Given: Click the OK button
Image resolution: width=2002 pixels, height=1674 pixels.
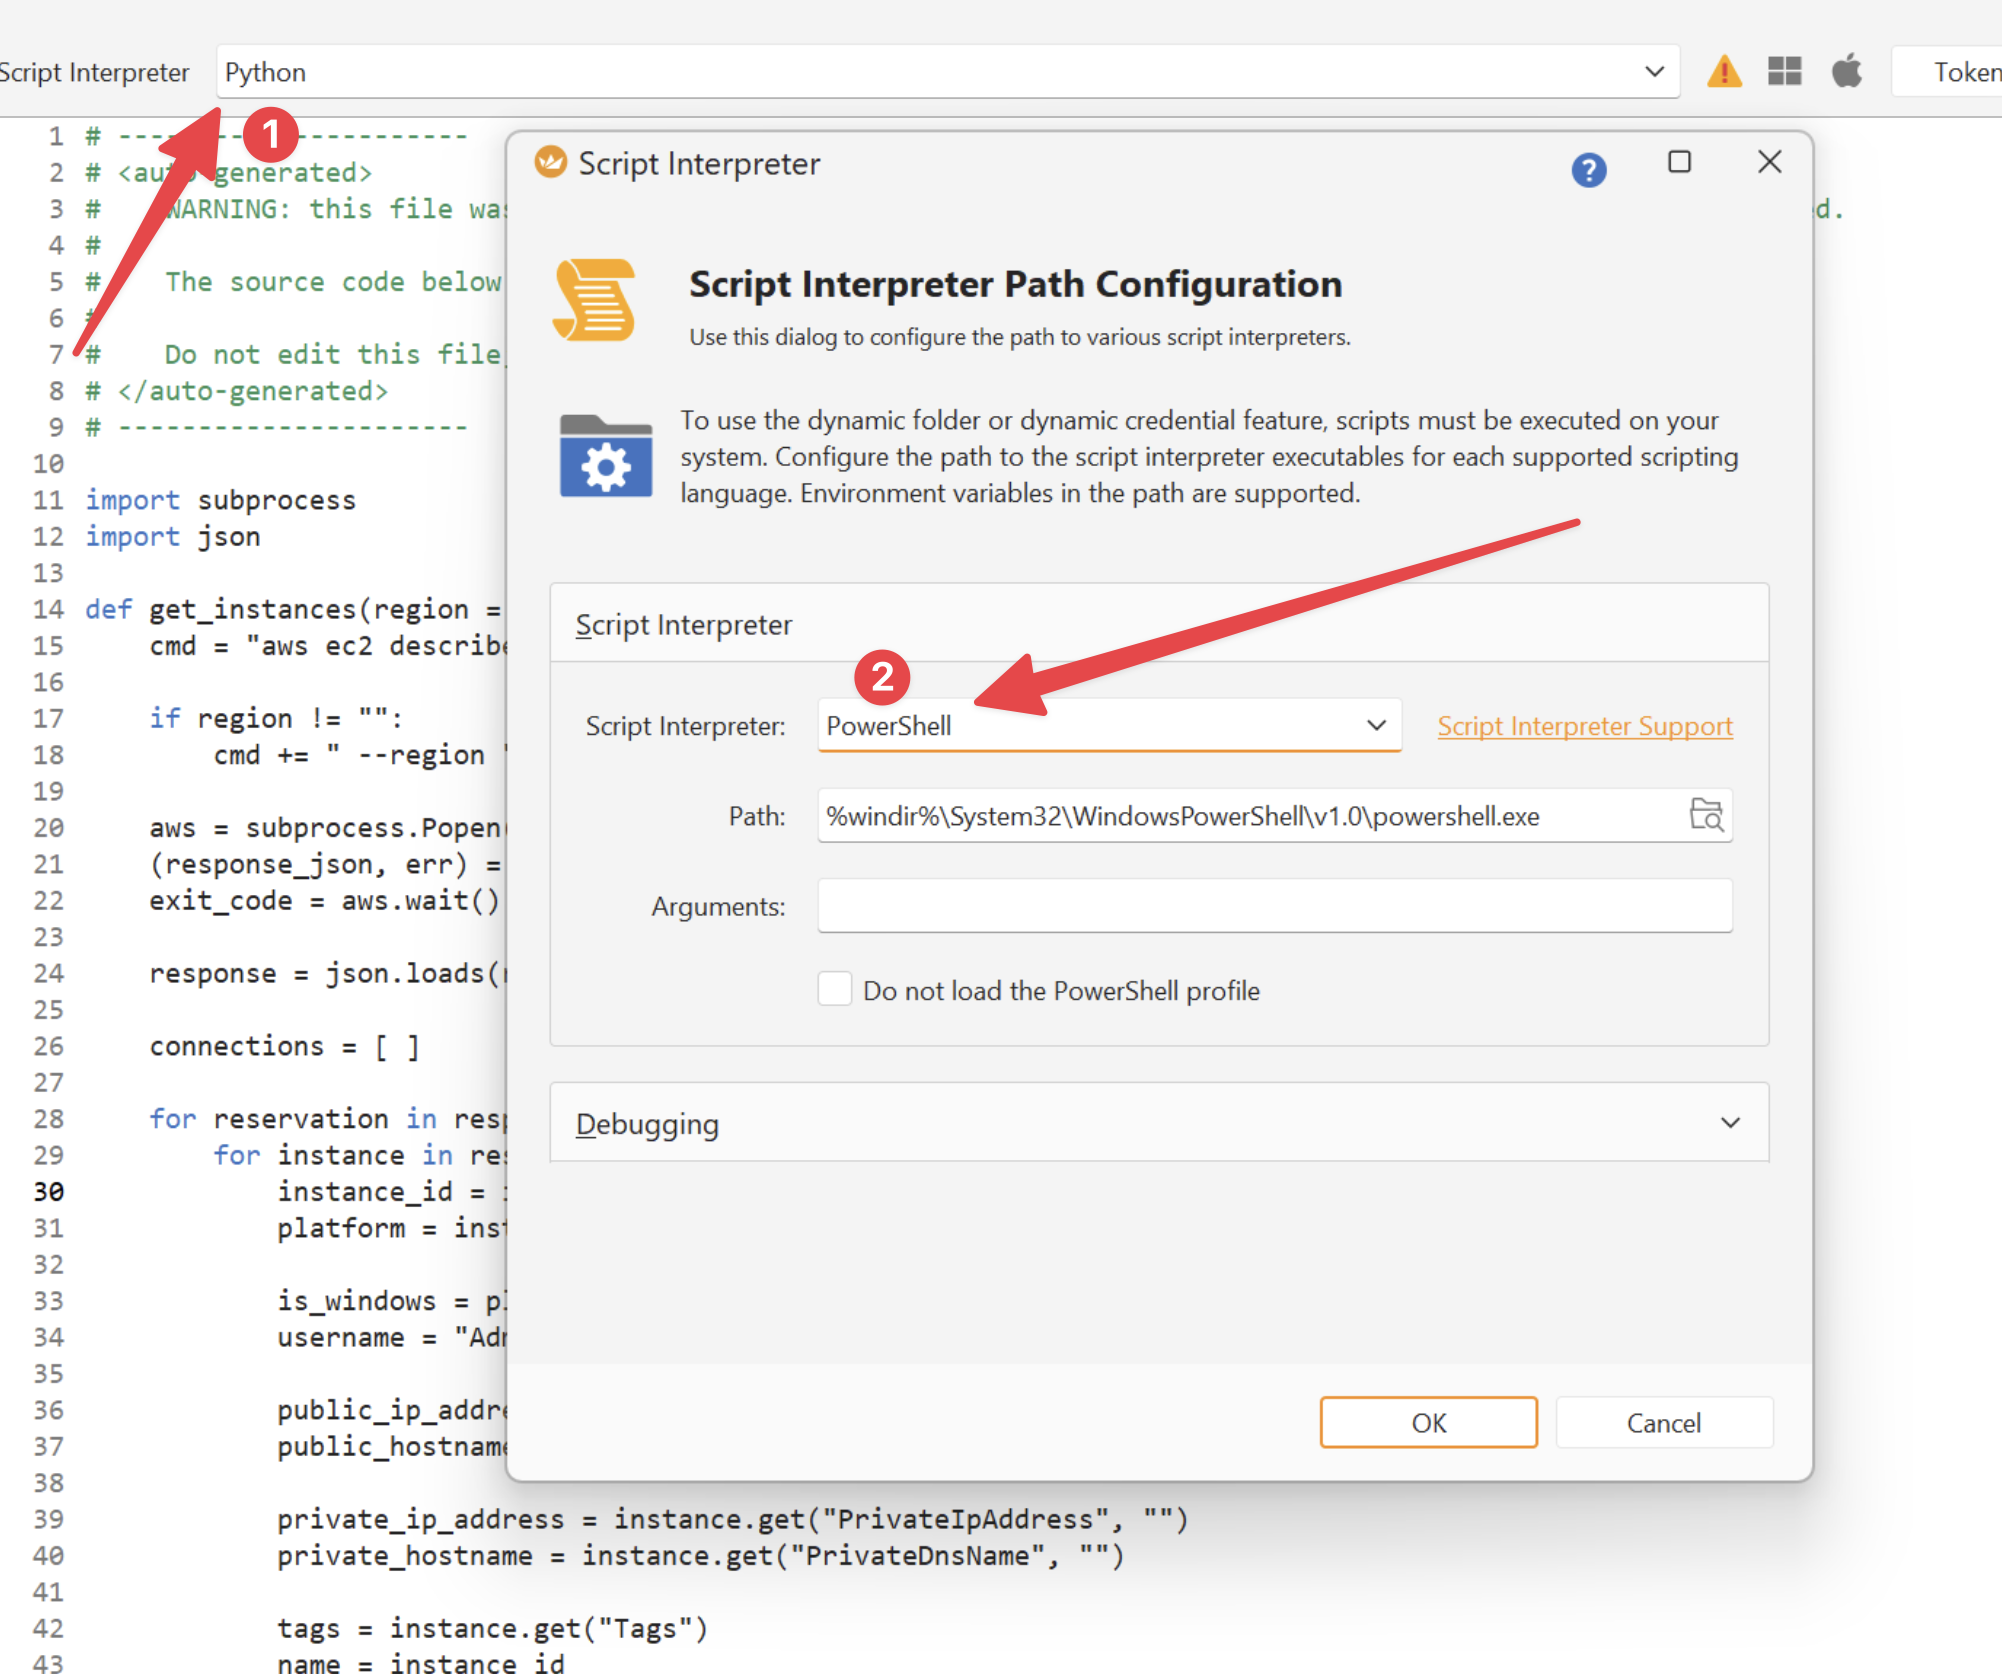Looking at the screenshot, I should (x=1428, y=1422).
